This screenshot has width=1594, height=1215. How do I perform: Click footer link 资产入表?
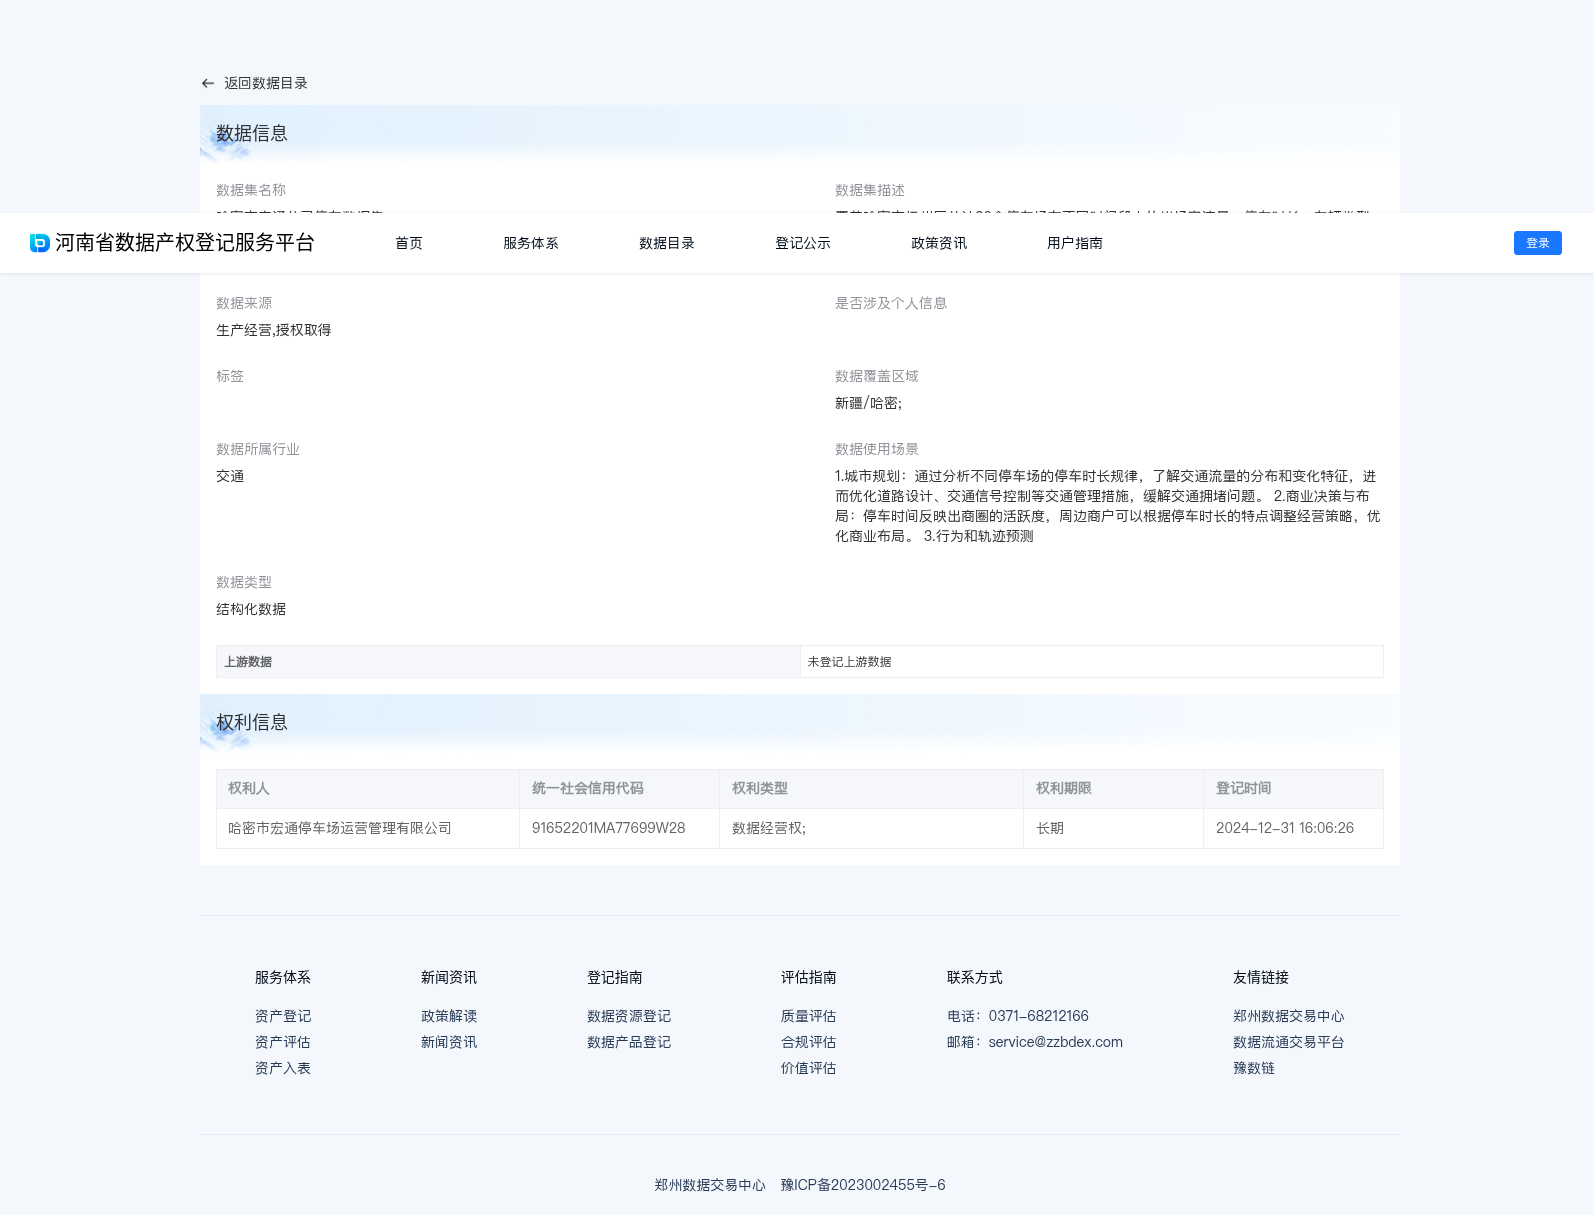[x=283, y=1068]
